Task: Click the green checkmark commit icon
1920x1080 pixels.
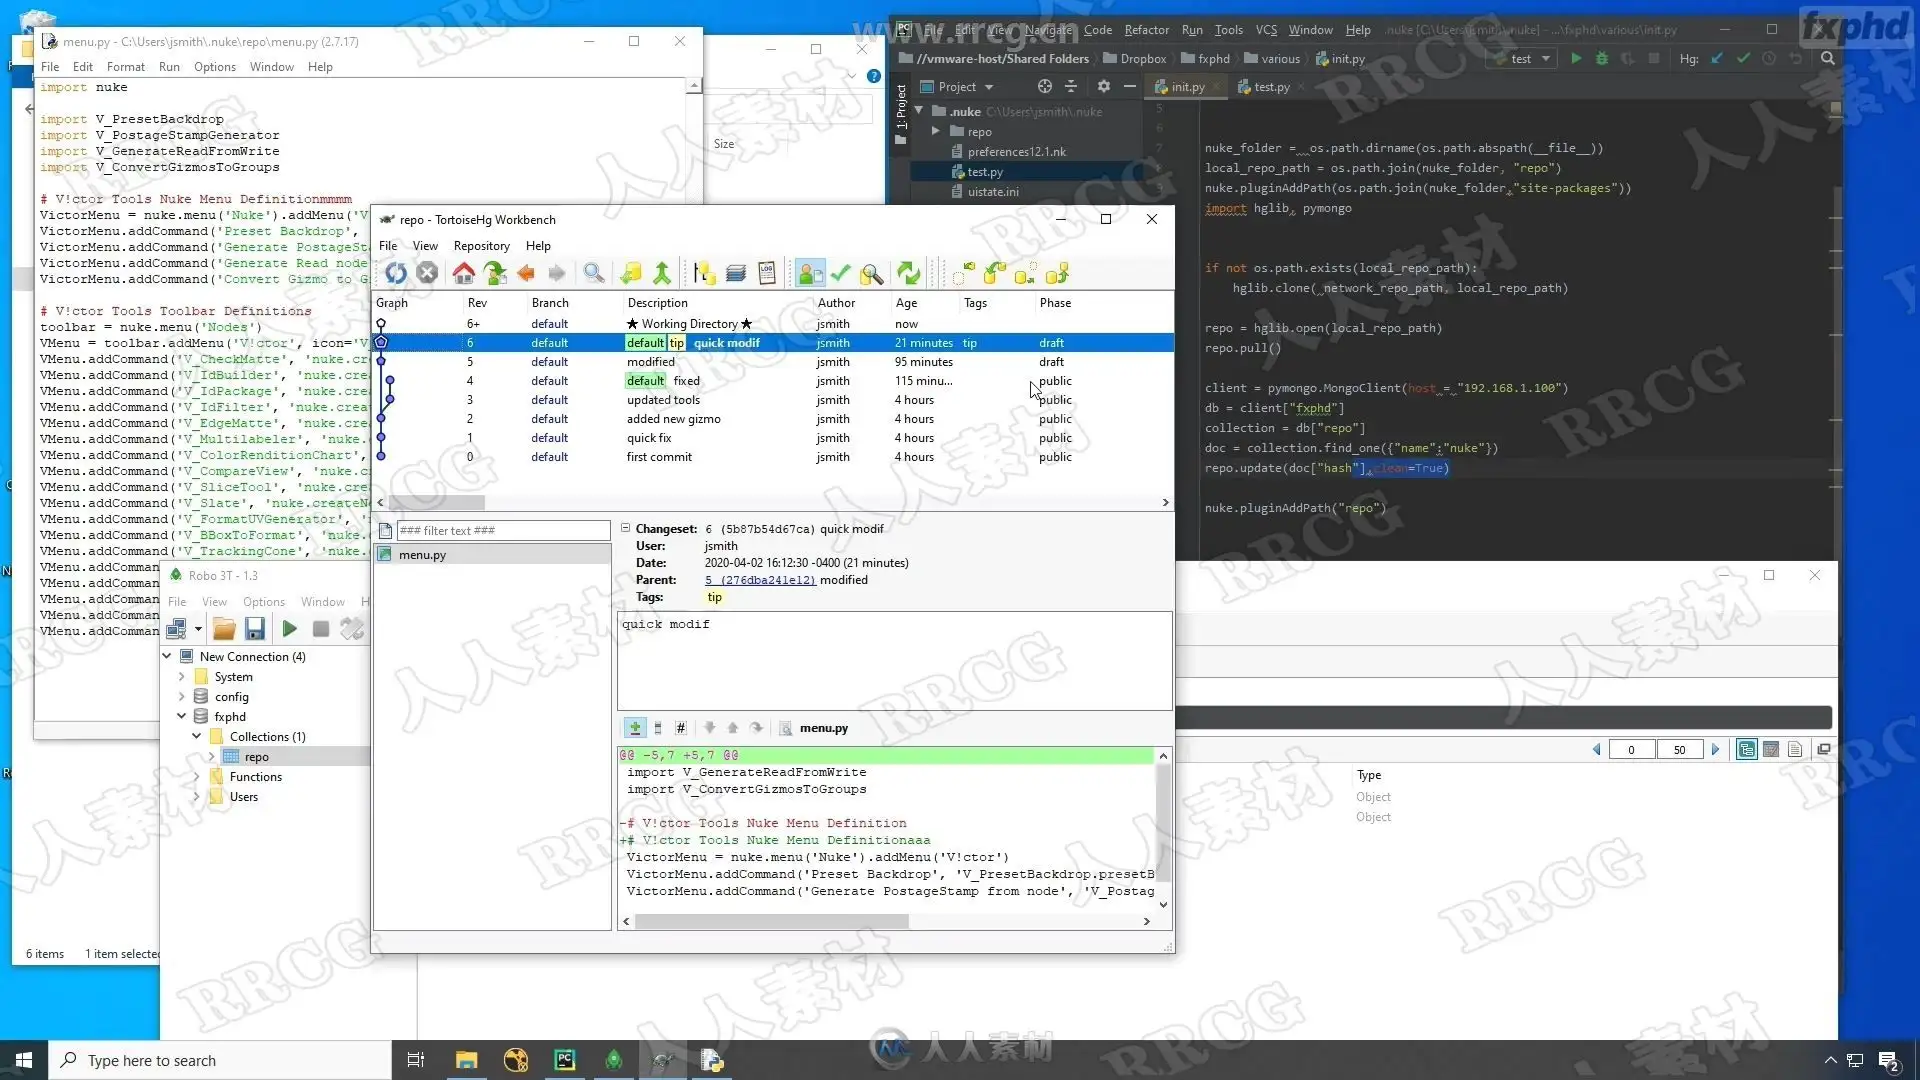Action: (841, 273)
